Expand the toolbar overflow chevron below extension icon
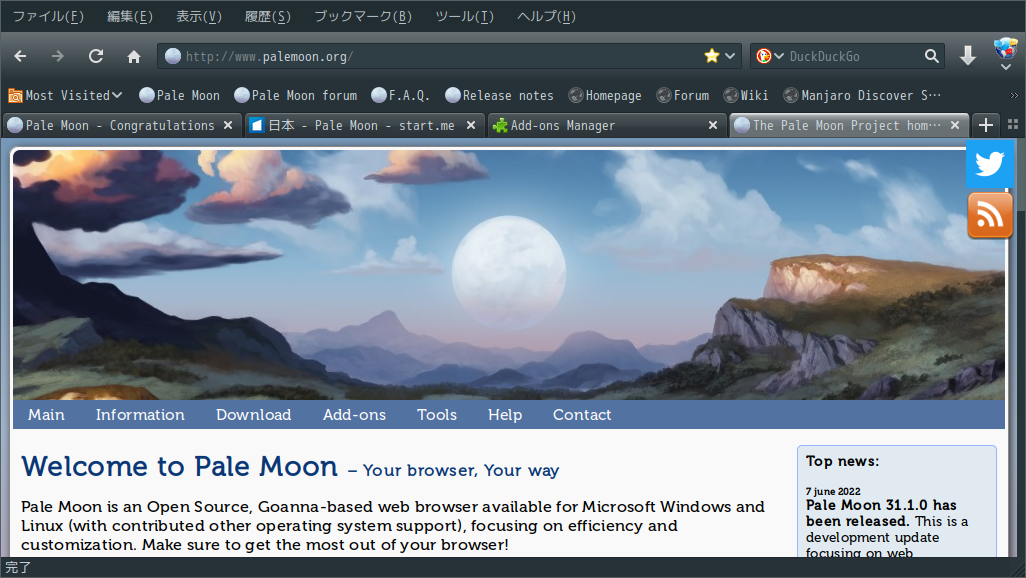This screenshot has height=578, width=1026. click(x=1006, y=67)
